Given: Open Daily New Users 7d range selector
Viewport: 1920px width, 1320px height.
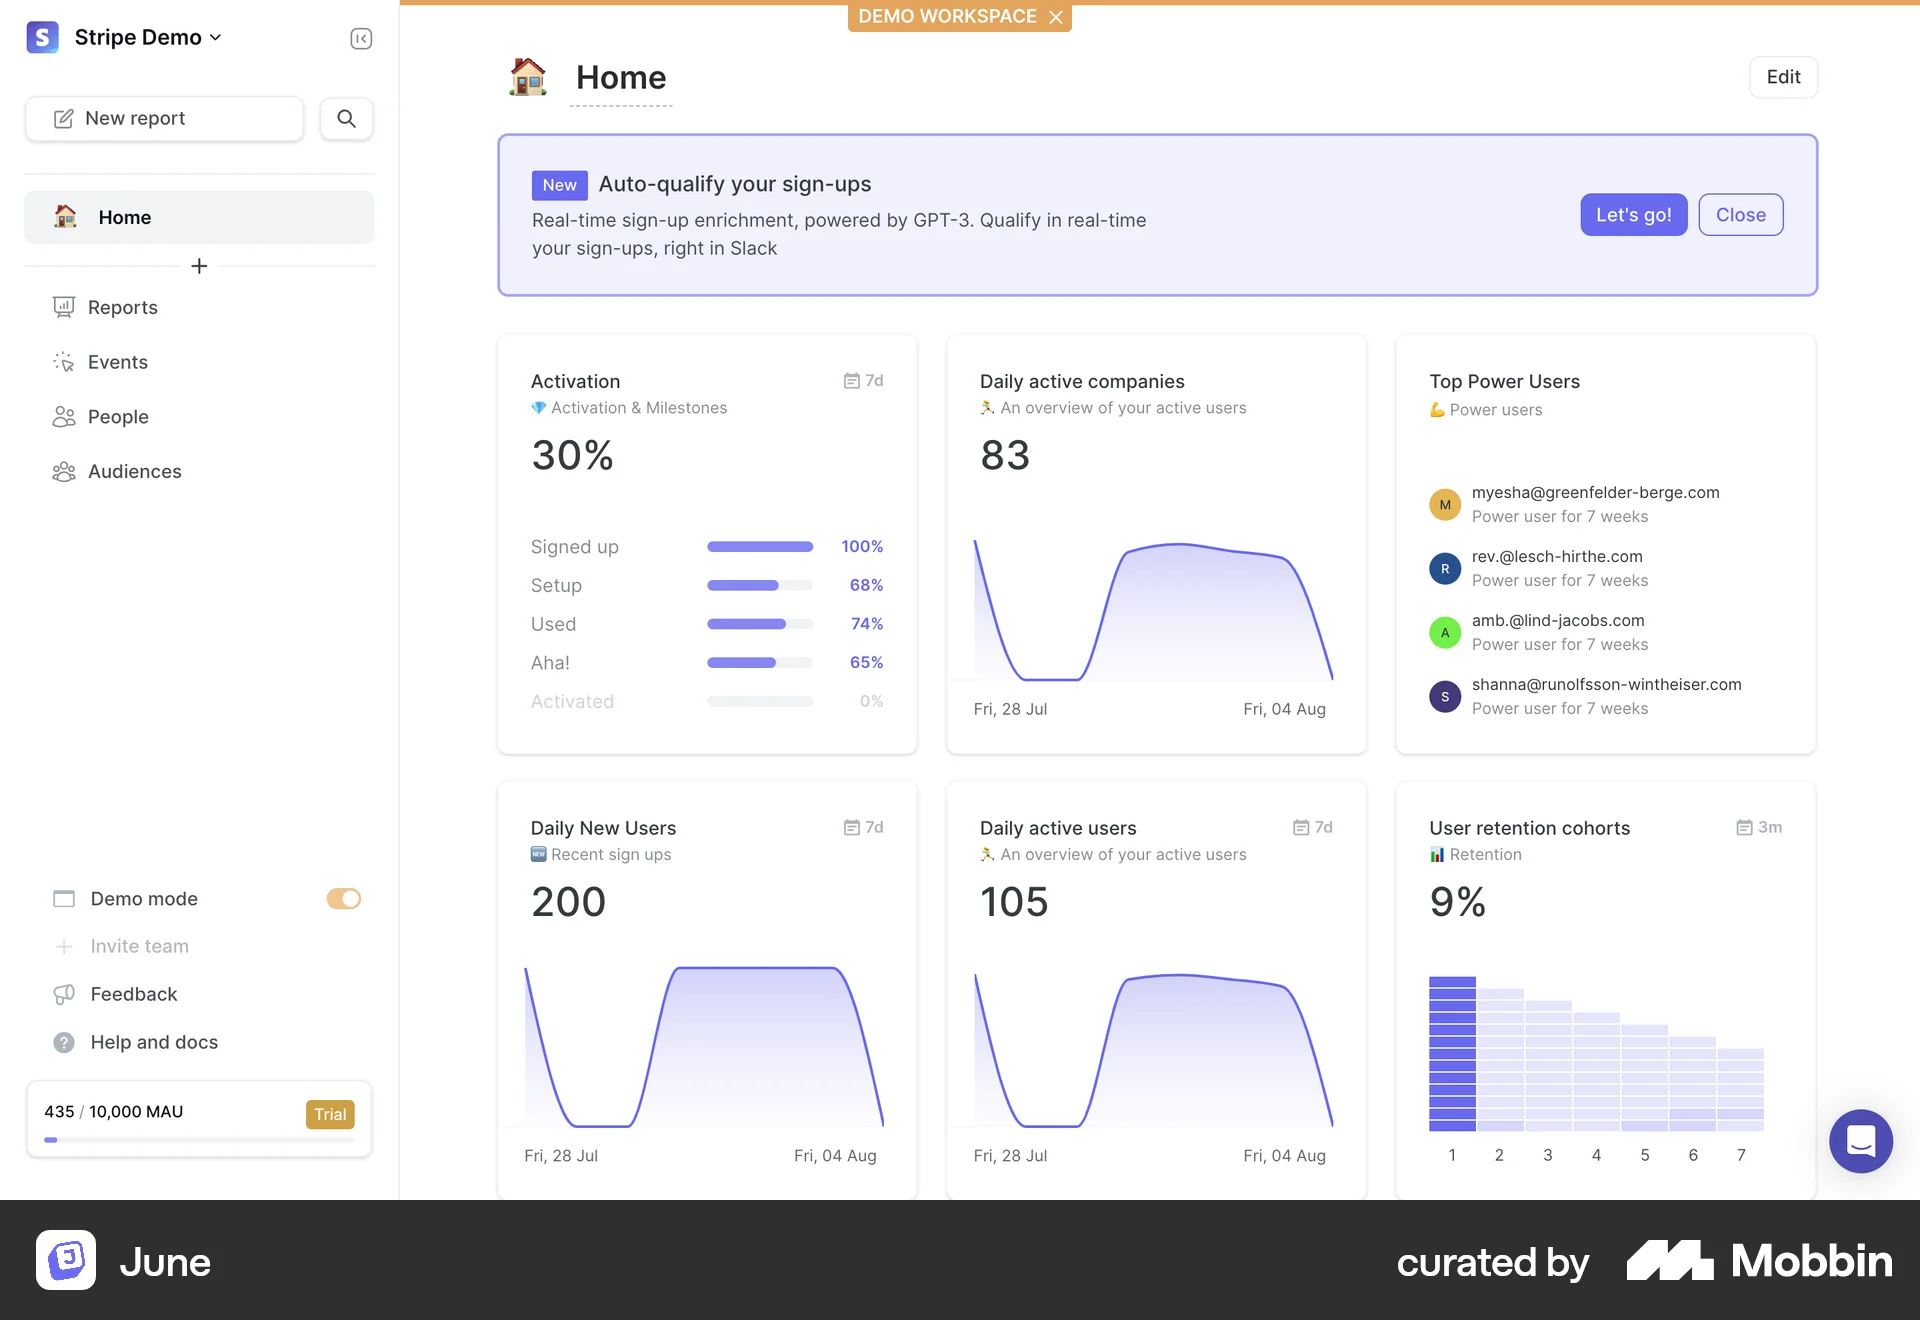Looking at the screenshot, I should point(863,828).
